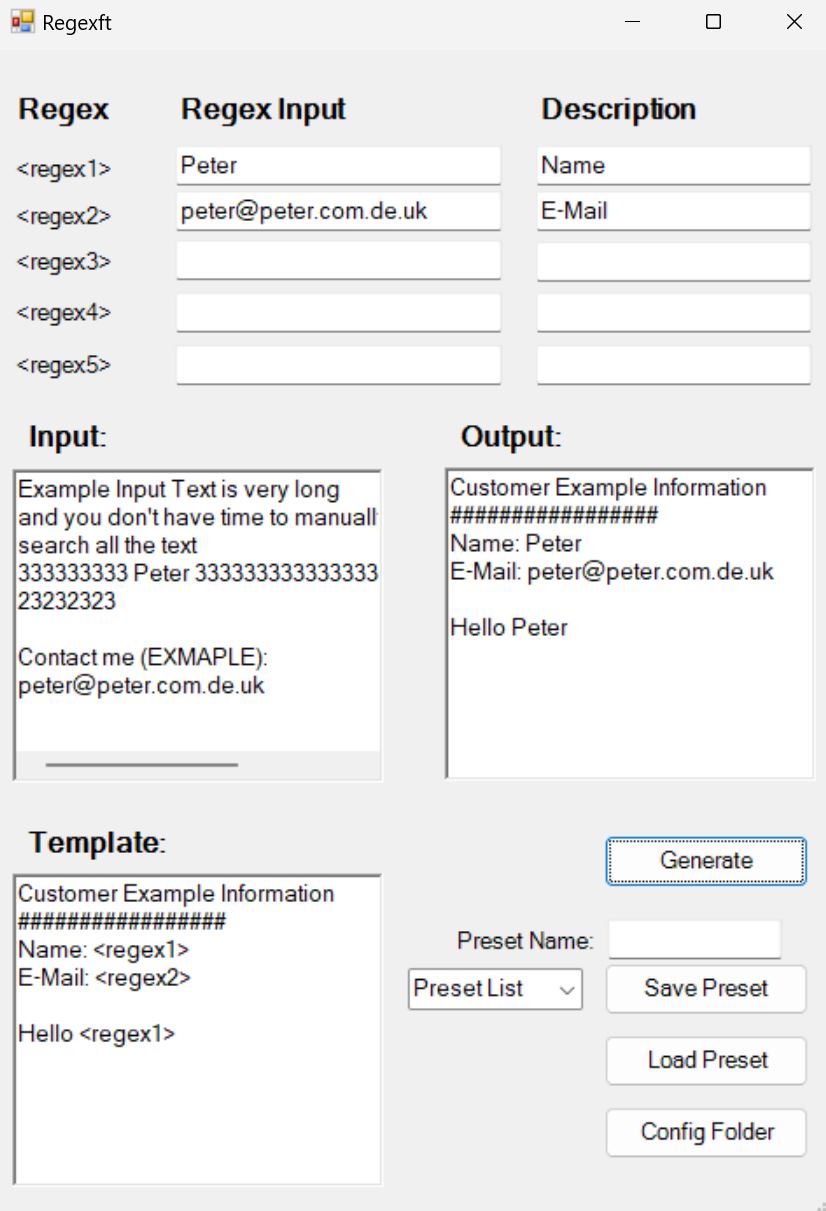The height and width of the screenshot is (1211, 826).
Task: Click the Load Preset button
Action: tap(705, 1060)
